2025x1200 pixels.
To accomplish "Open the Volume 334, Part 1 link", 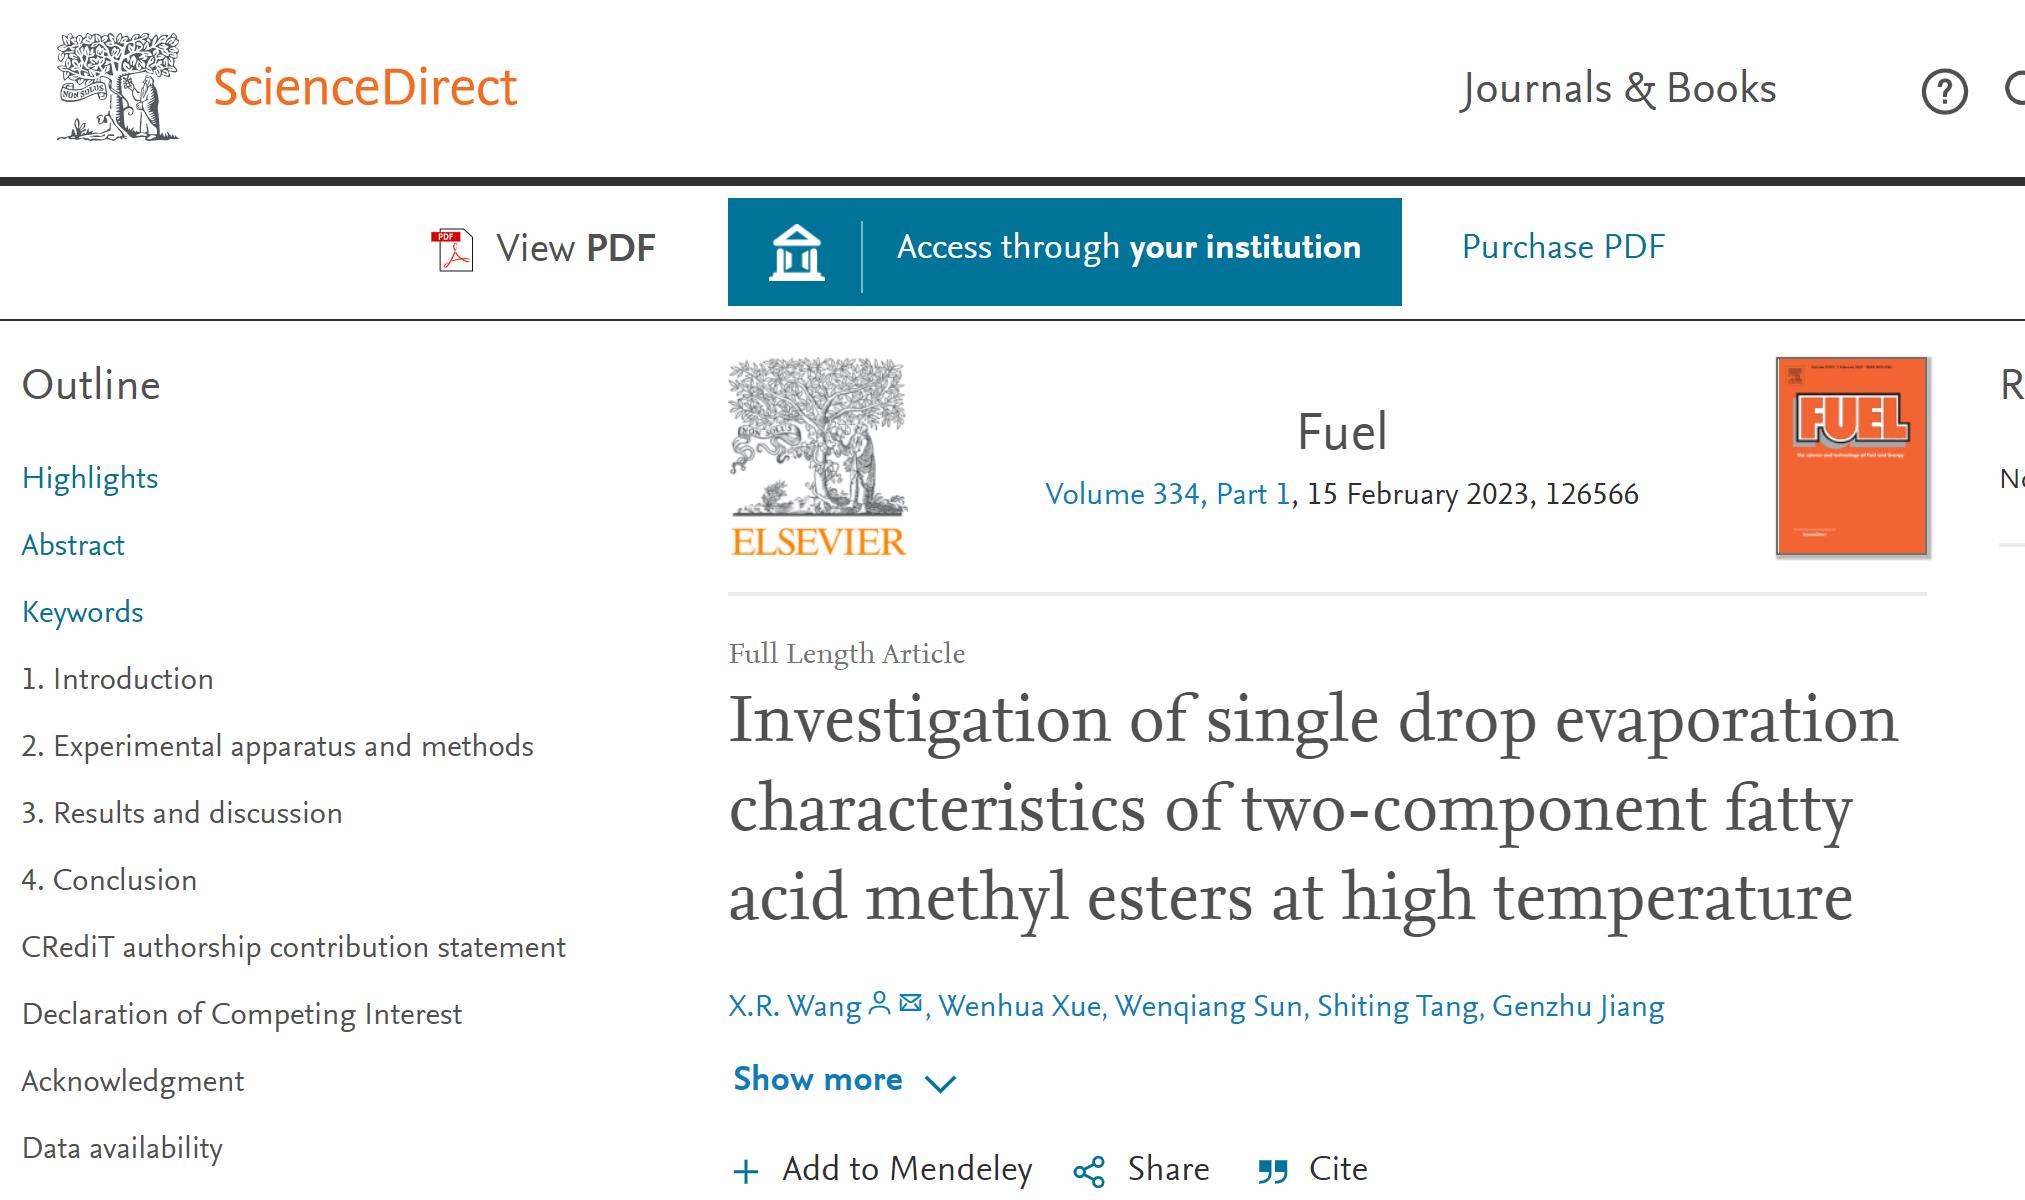I will tap(1169, 494).
